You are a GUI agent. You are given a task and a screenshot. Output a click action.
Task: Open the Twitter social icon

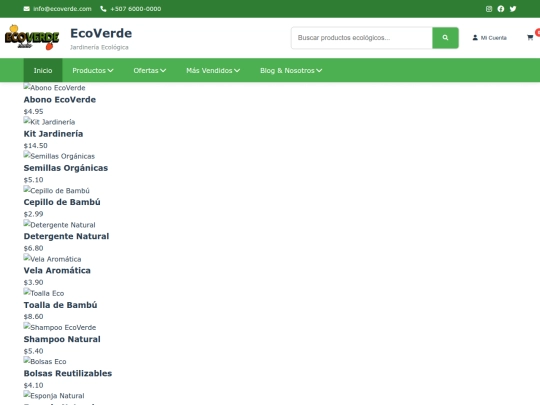point(513,9)
